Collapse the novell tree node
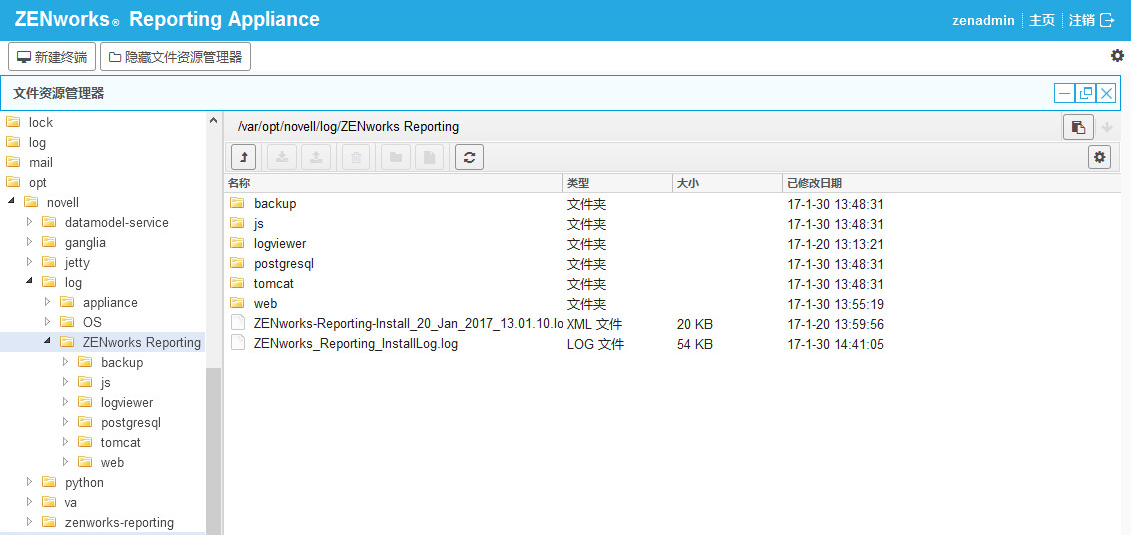 point(12,202)
